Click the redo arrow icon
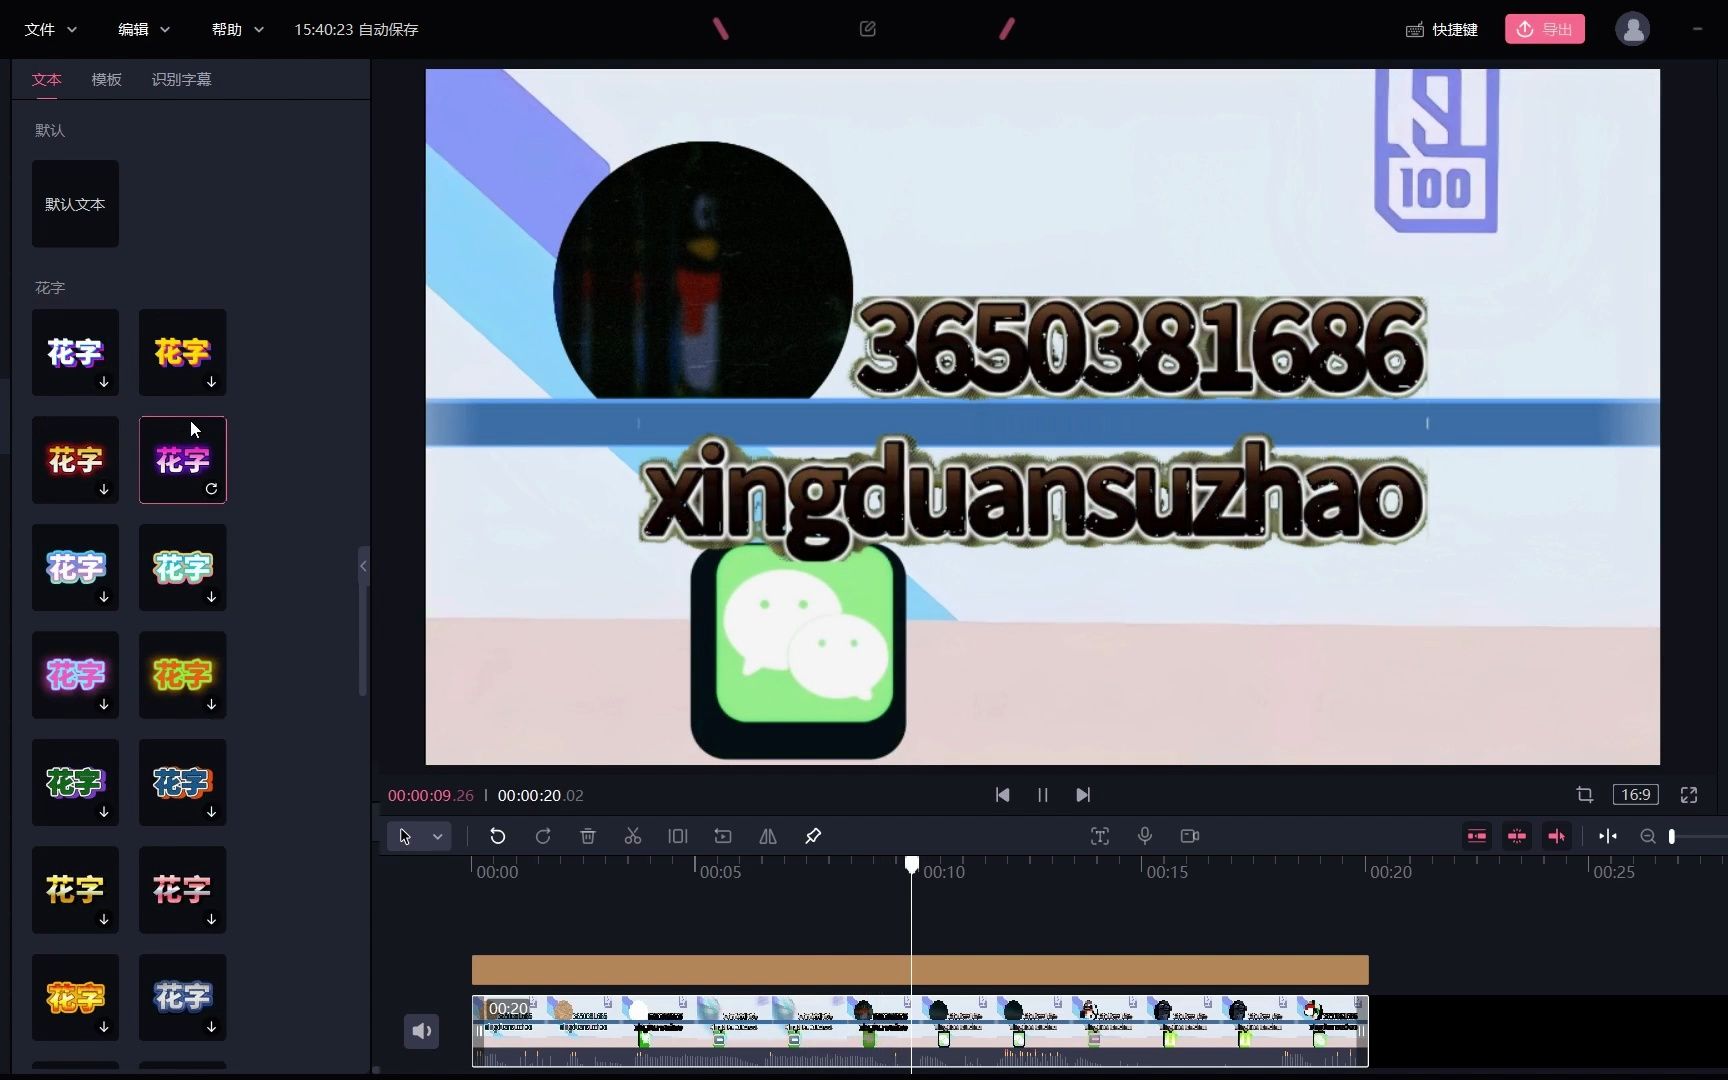This screenshot has width=1728, height=1080. click(x=543, y=836)
